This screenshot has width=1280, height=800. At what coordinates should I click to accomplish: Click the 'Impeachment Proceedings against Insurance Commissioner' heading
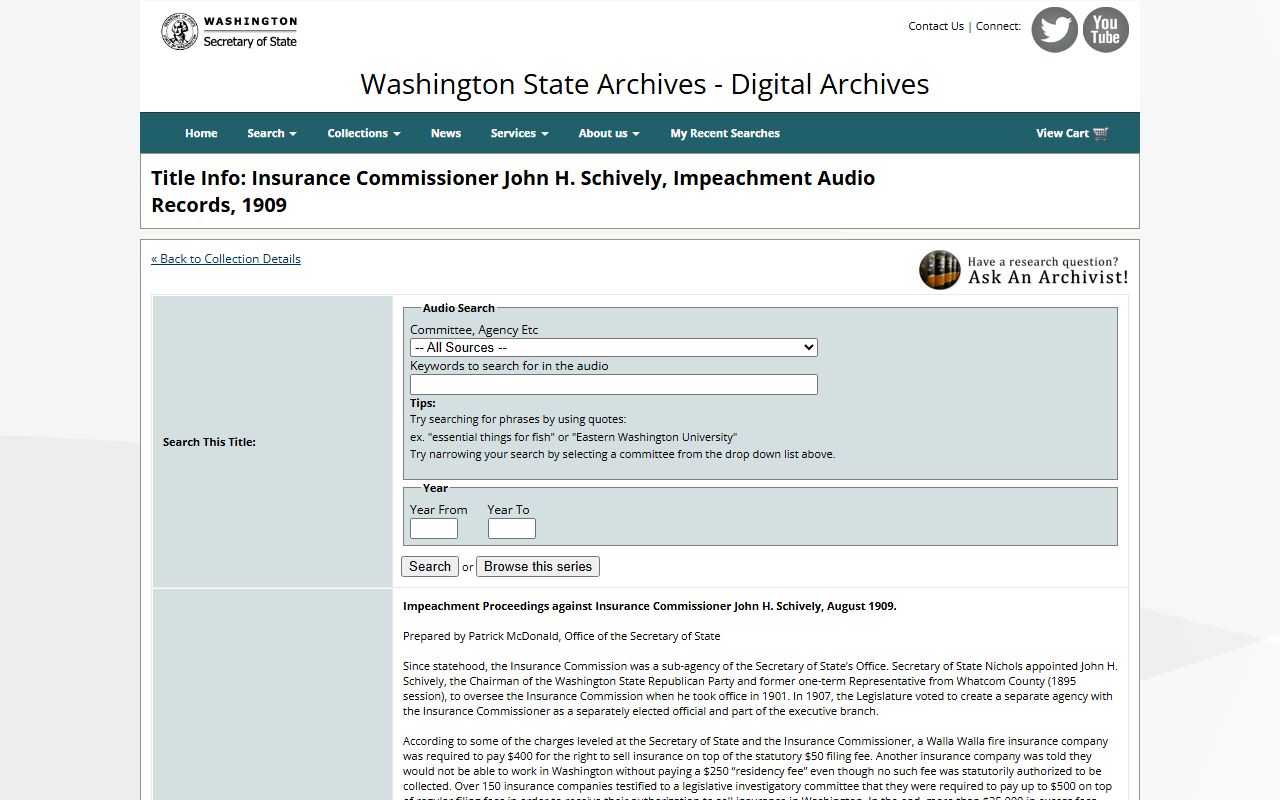[x=650, y=606]
